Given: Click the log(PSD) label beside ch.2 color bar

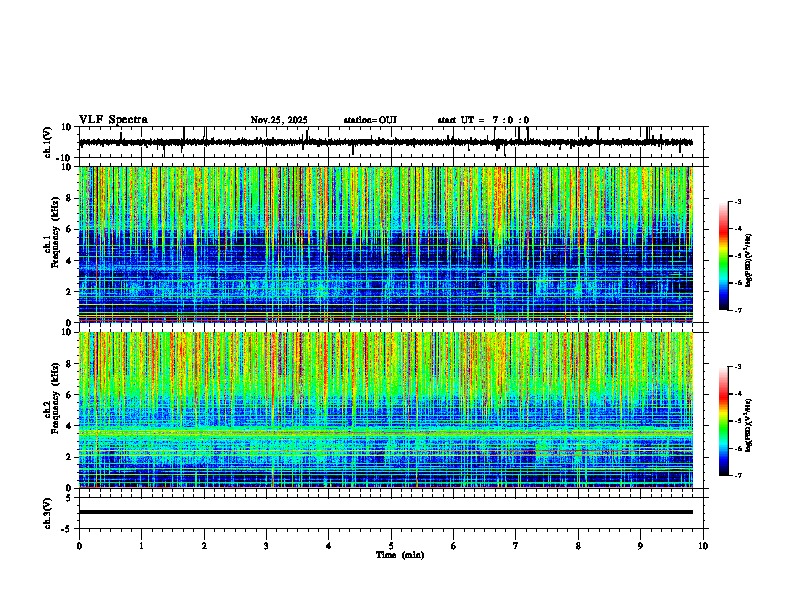Looking at the screenshot, I should (x=749, y=425).
